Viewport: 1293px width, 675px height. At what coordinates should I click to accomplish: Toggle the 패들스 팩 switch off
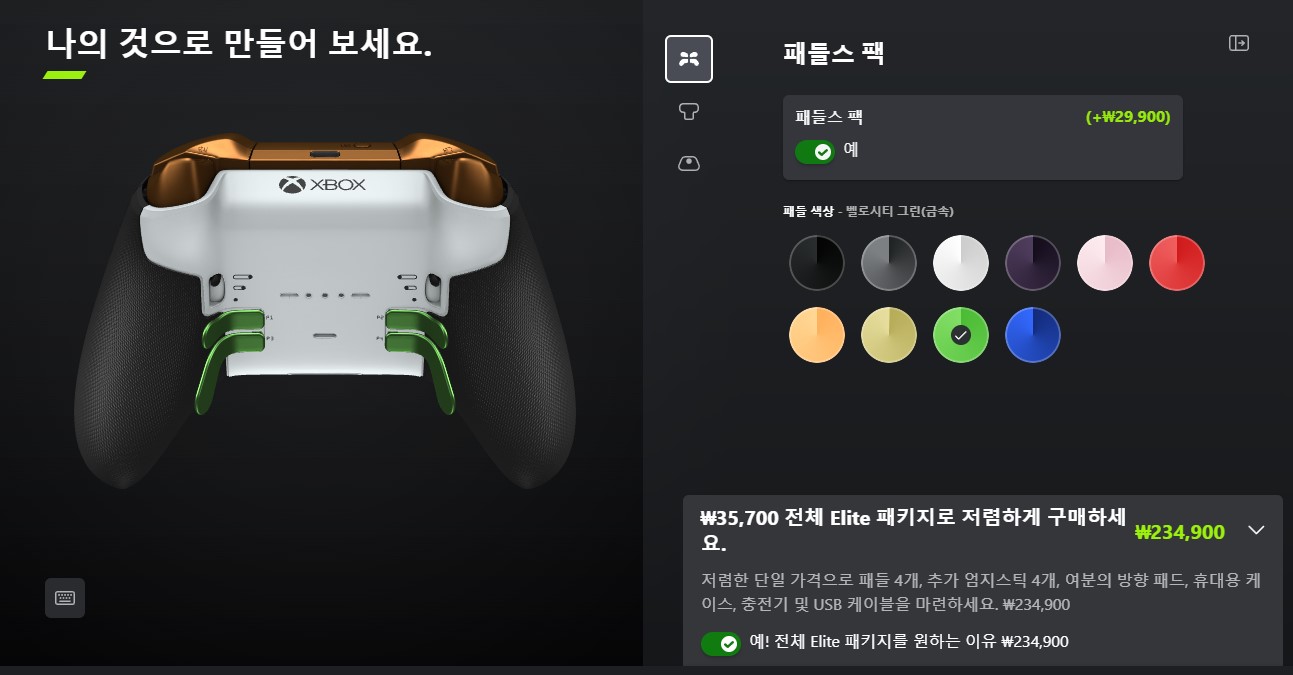tap(815, 152)
